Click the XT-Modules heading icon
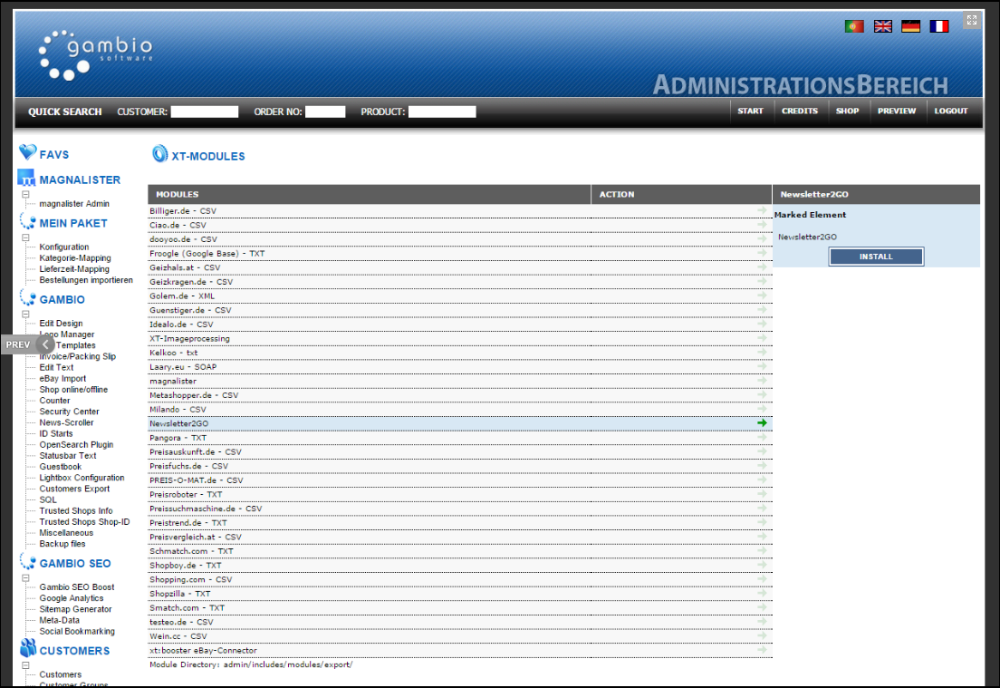Image resolution: width=1000 pixels, height=688 pixels. [x=159, y=154]
